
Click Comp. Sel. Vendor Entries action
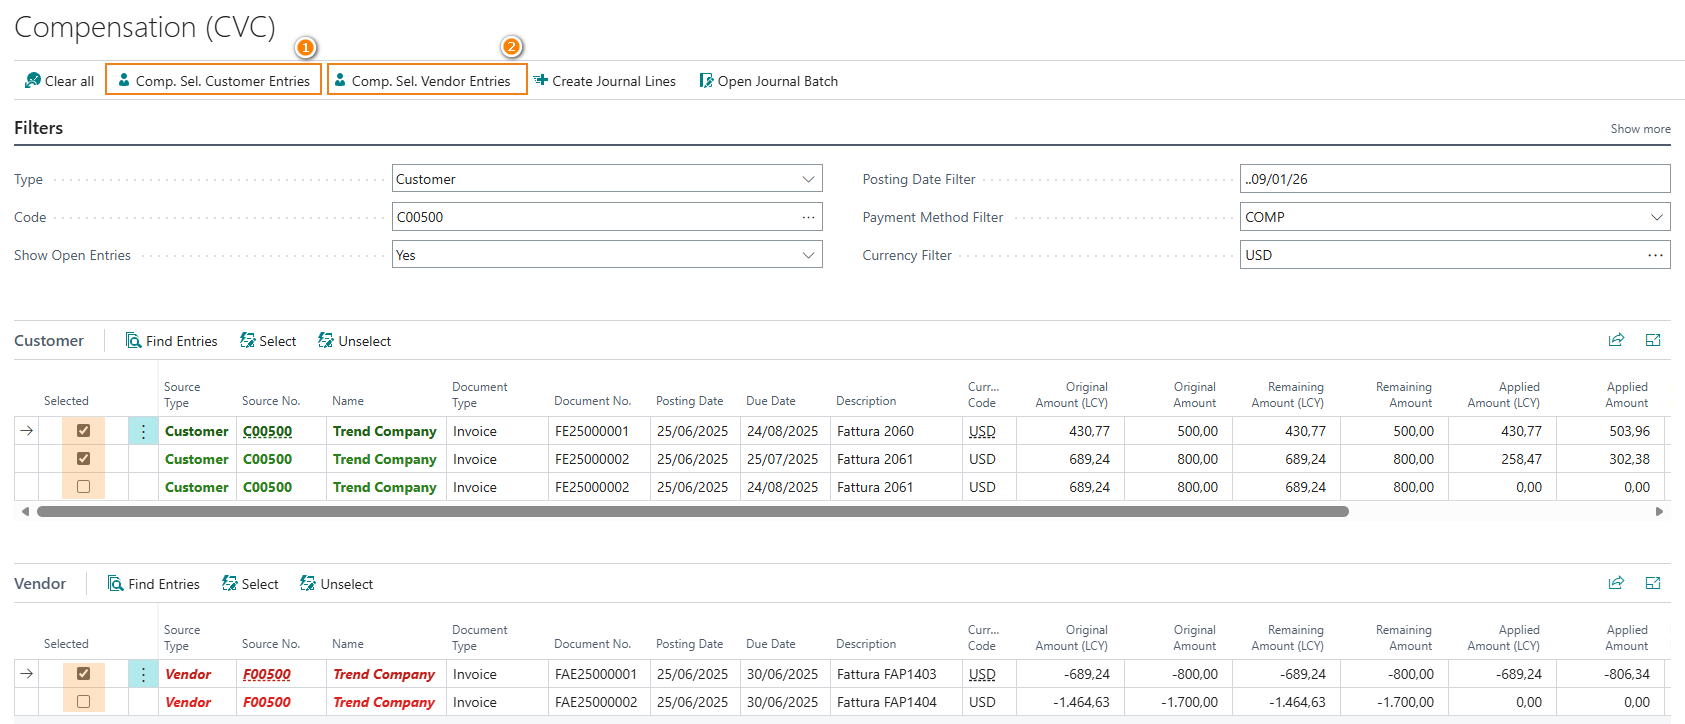tap(427, 81)
